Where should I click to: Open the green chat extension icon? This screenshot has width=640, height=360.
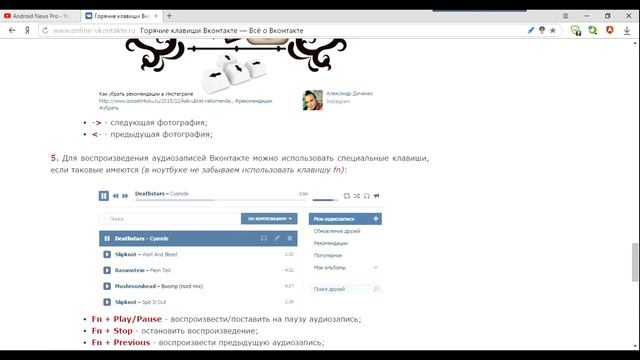pyautogui.click(x=576, y=31)
